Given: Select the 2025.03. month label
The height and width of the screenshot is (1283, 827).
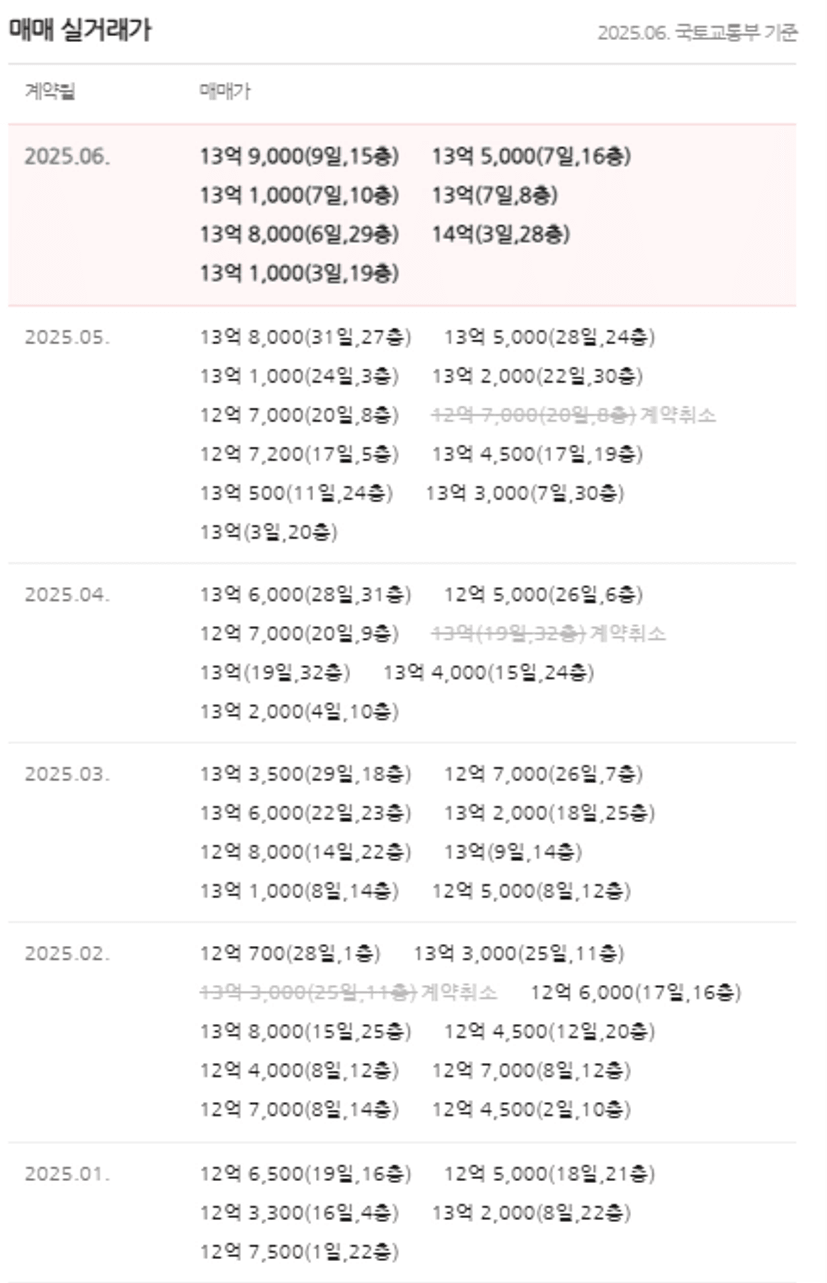Looking at the screenshot, I should point(67,775).
